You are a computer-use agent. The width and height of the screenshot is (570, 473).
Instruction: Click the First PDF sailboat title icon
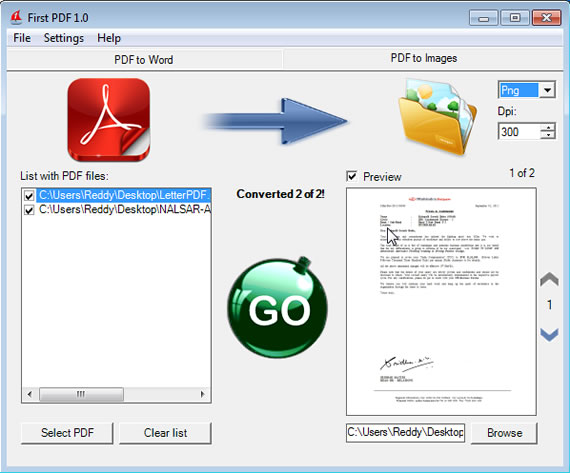[16, 17]
